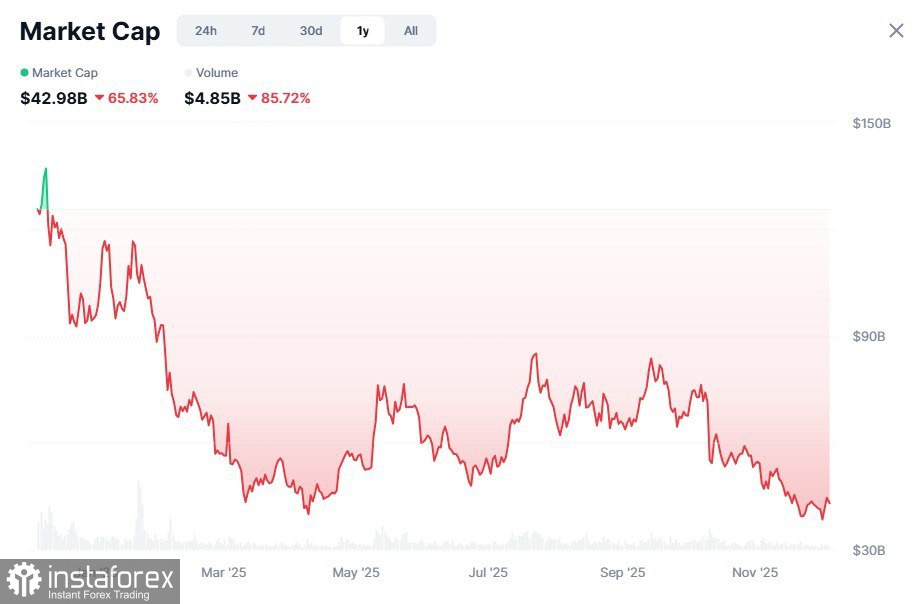Show the All time range
Viewport: 923px width, 604px height.
[x=411, y=31]
